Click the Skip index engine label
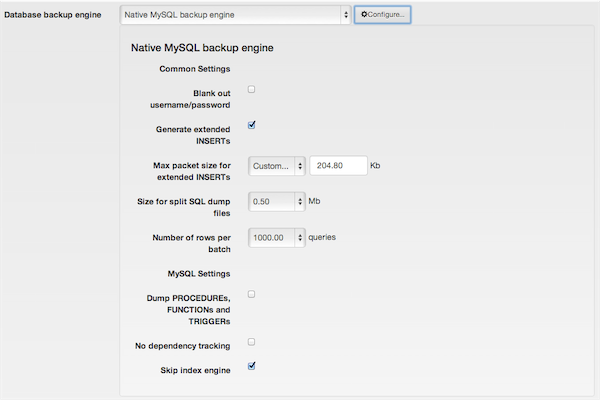This screenshot has width=600, height=400. 195,370
